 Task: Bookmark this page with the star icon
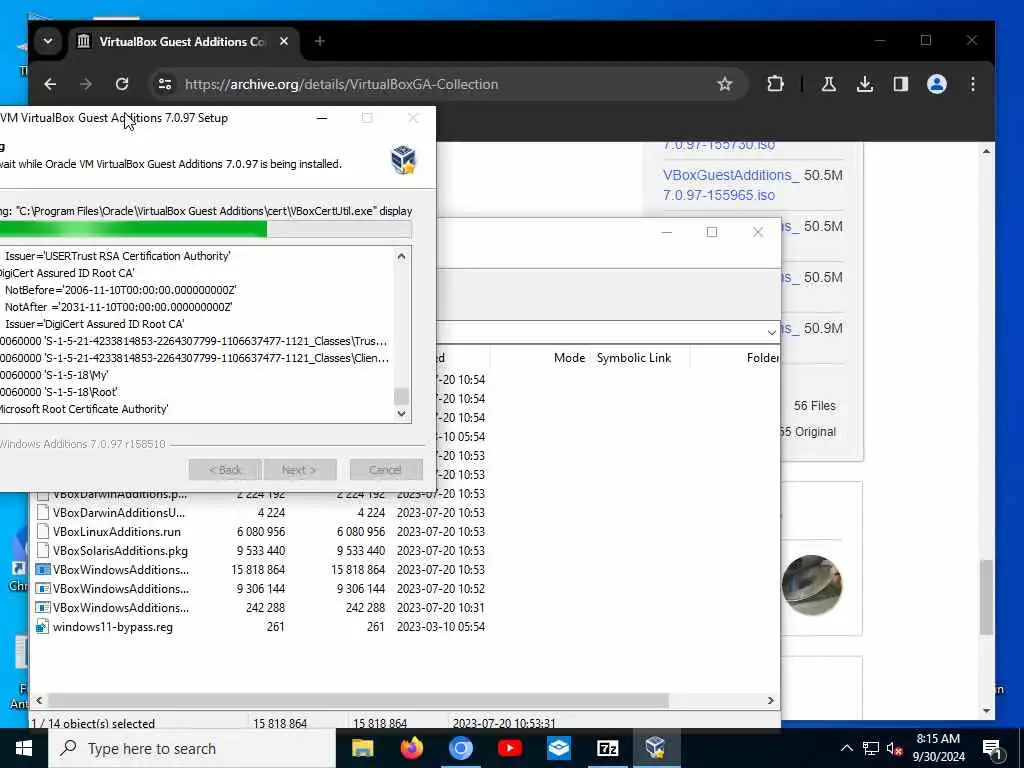(x=725, y=84)
